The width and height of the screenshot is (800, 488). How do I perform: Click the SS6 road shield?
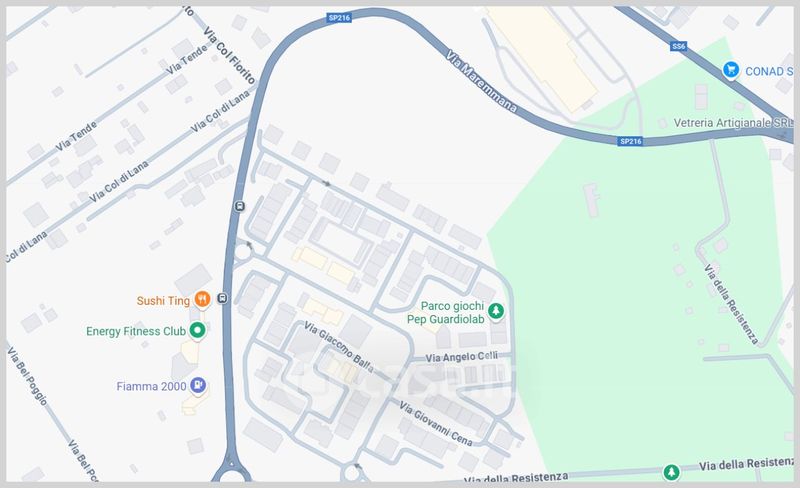pos(679,46)
